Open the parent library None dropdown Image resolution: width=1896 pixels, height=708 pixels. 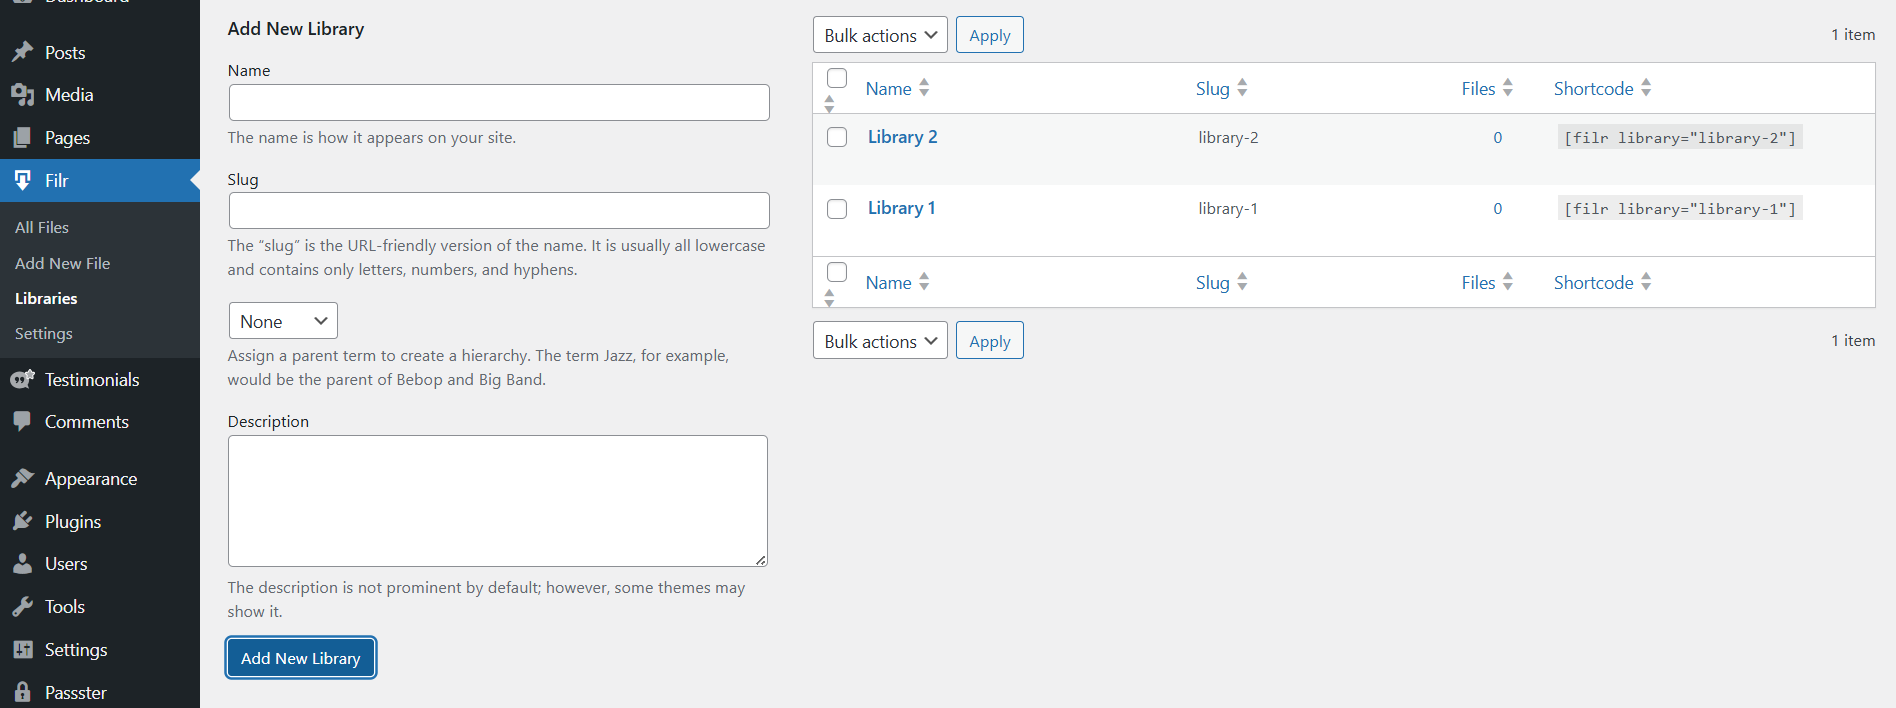click(x=283, y=321)
